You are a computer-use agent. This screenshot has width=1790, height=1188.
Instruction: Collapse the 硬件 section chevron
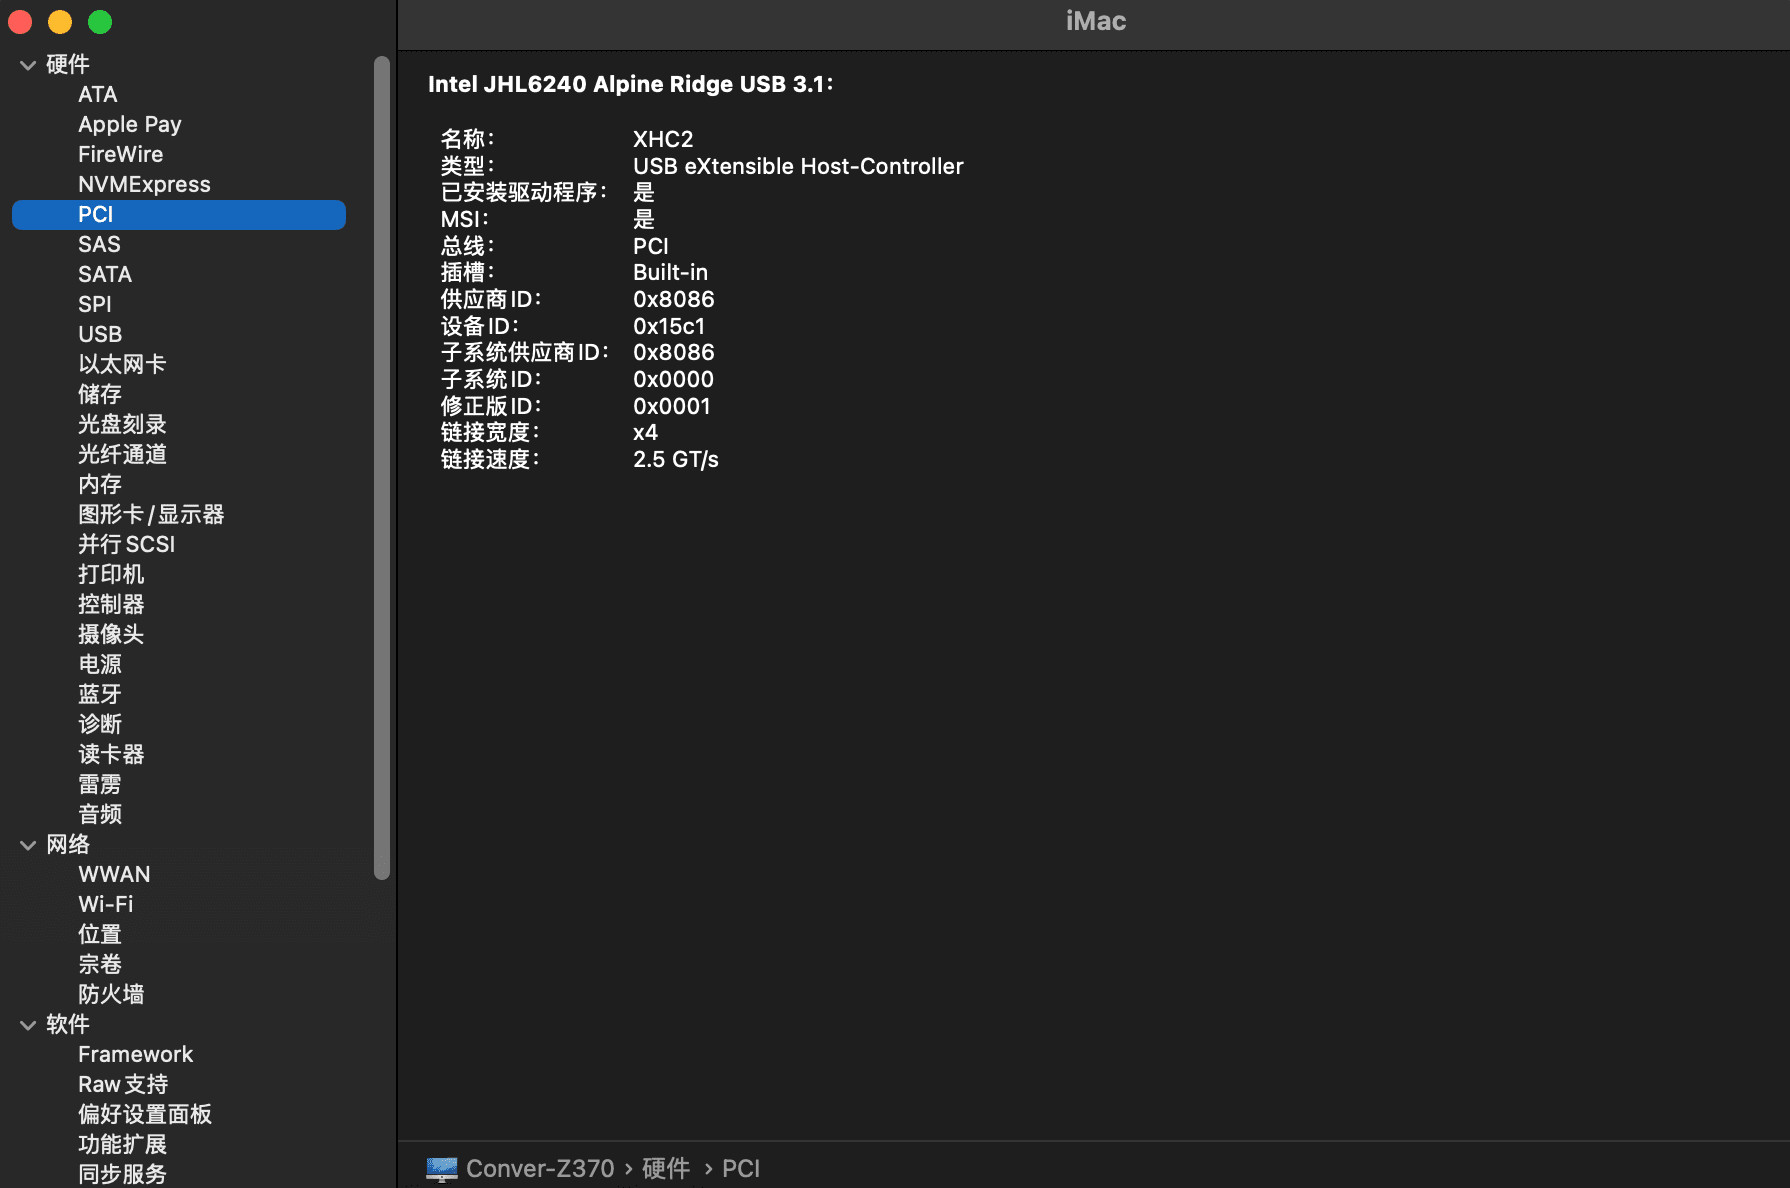click(x=28, y=65)
